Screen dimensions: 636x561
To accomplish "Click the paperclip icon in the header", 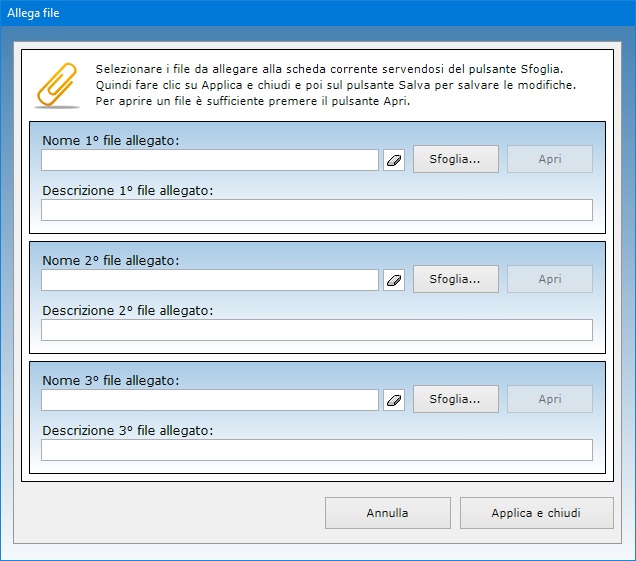I will [57, 85].
